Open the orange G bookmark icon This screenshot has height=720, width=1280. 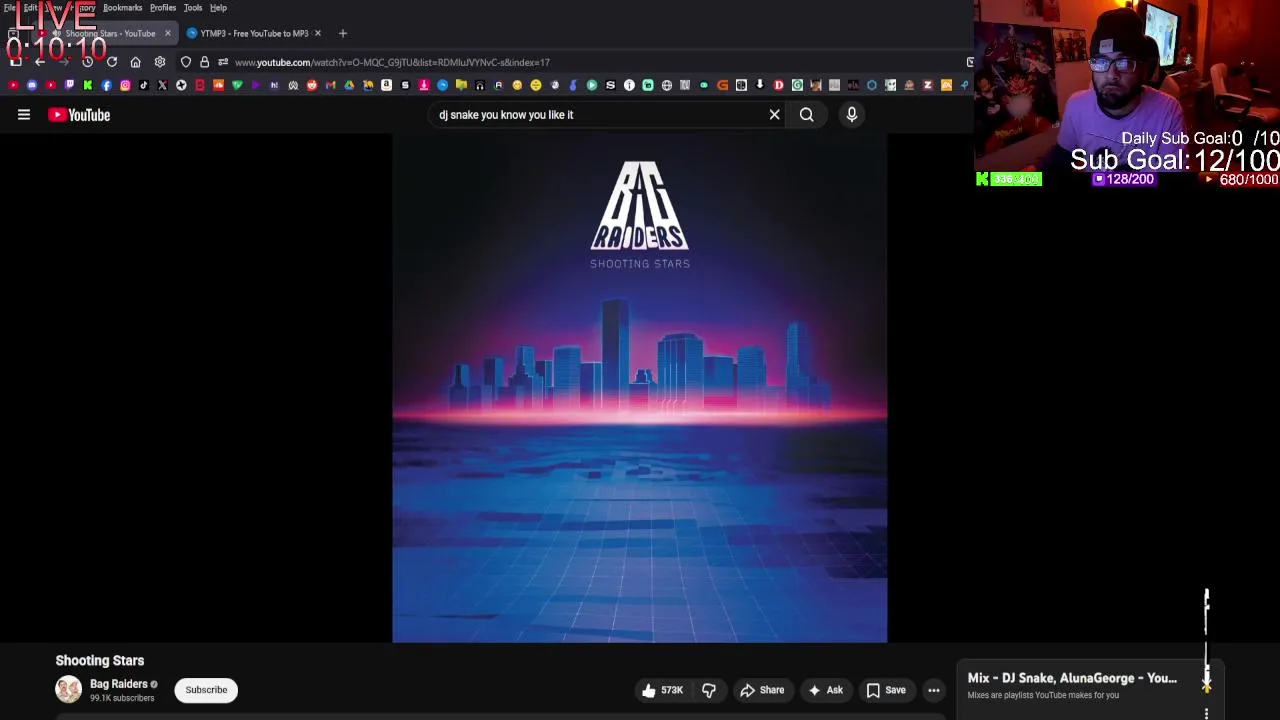[722, 85]
